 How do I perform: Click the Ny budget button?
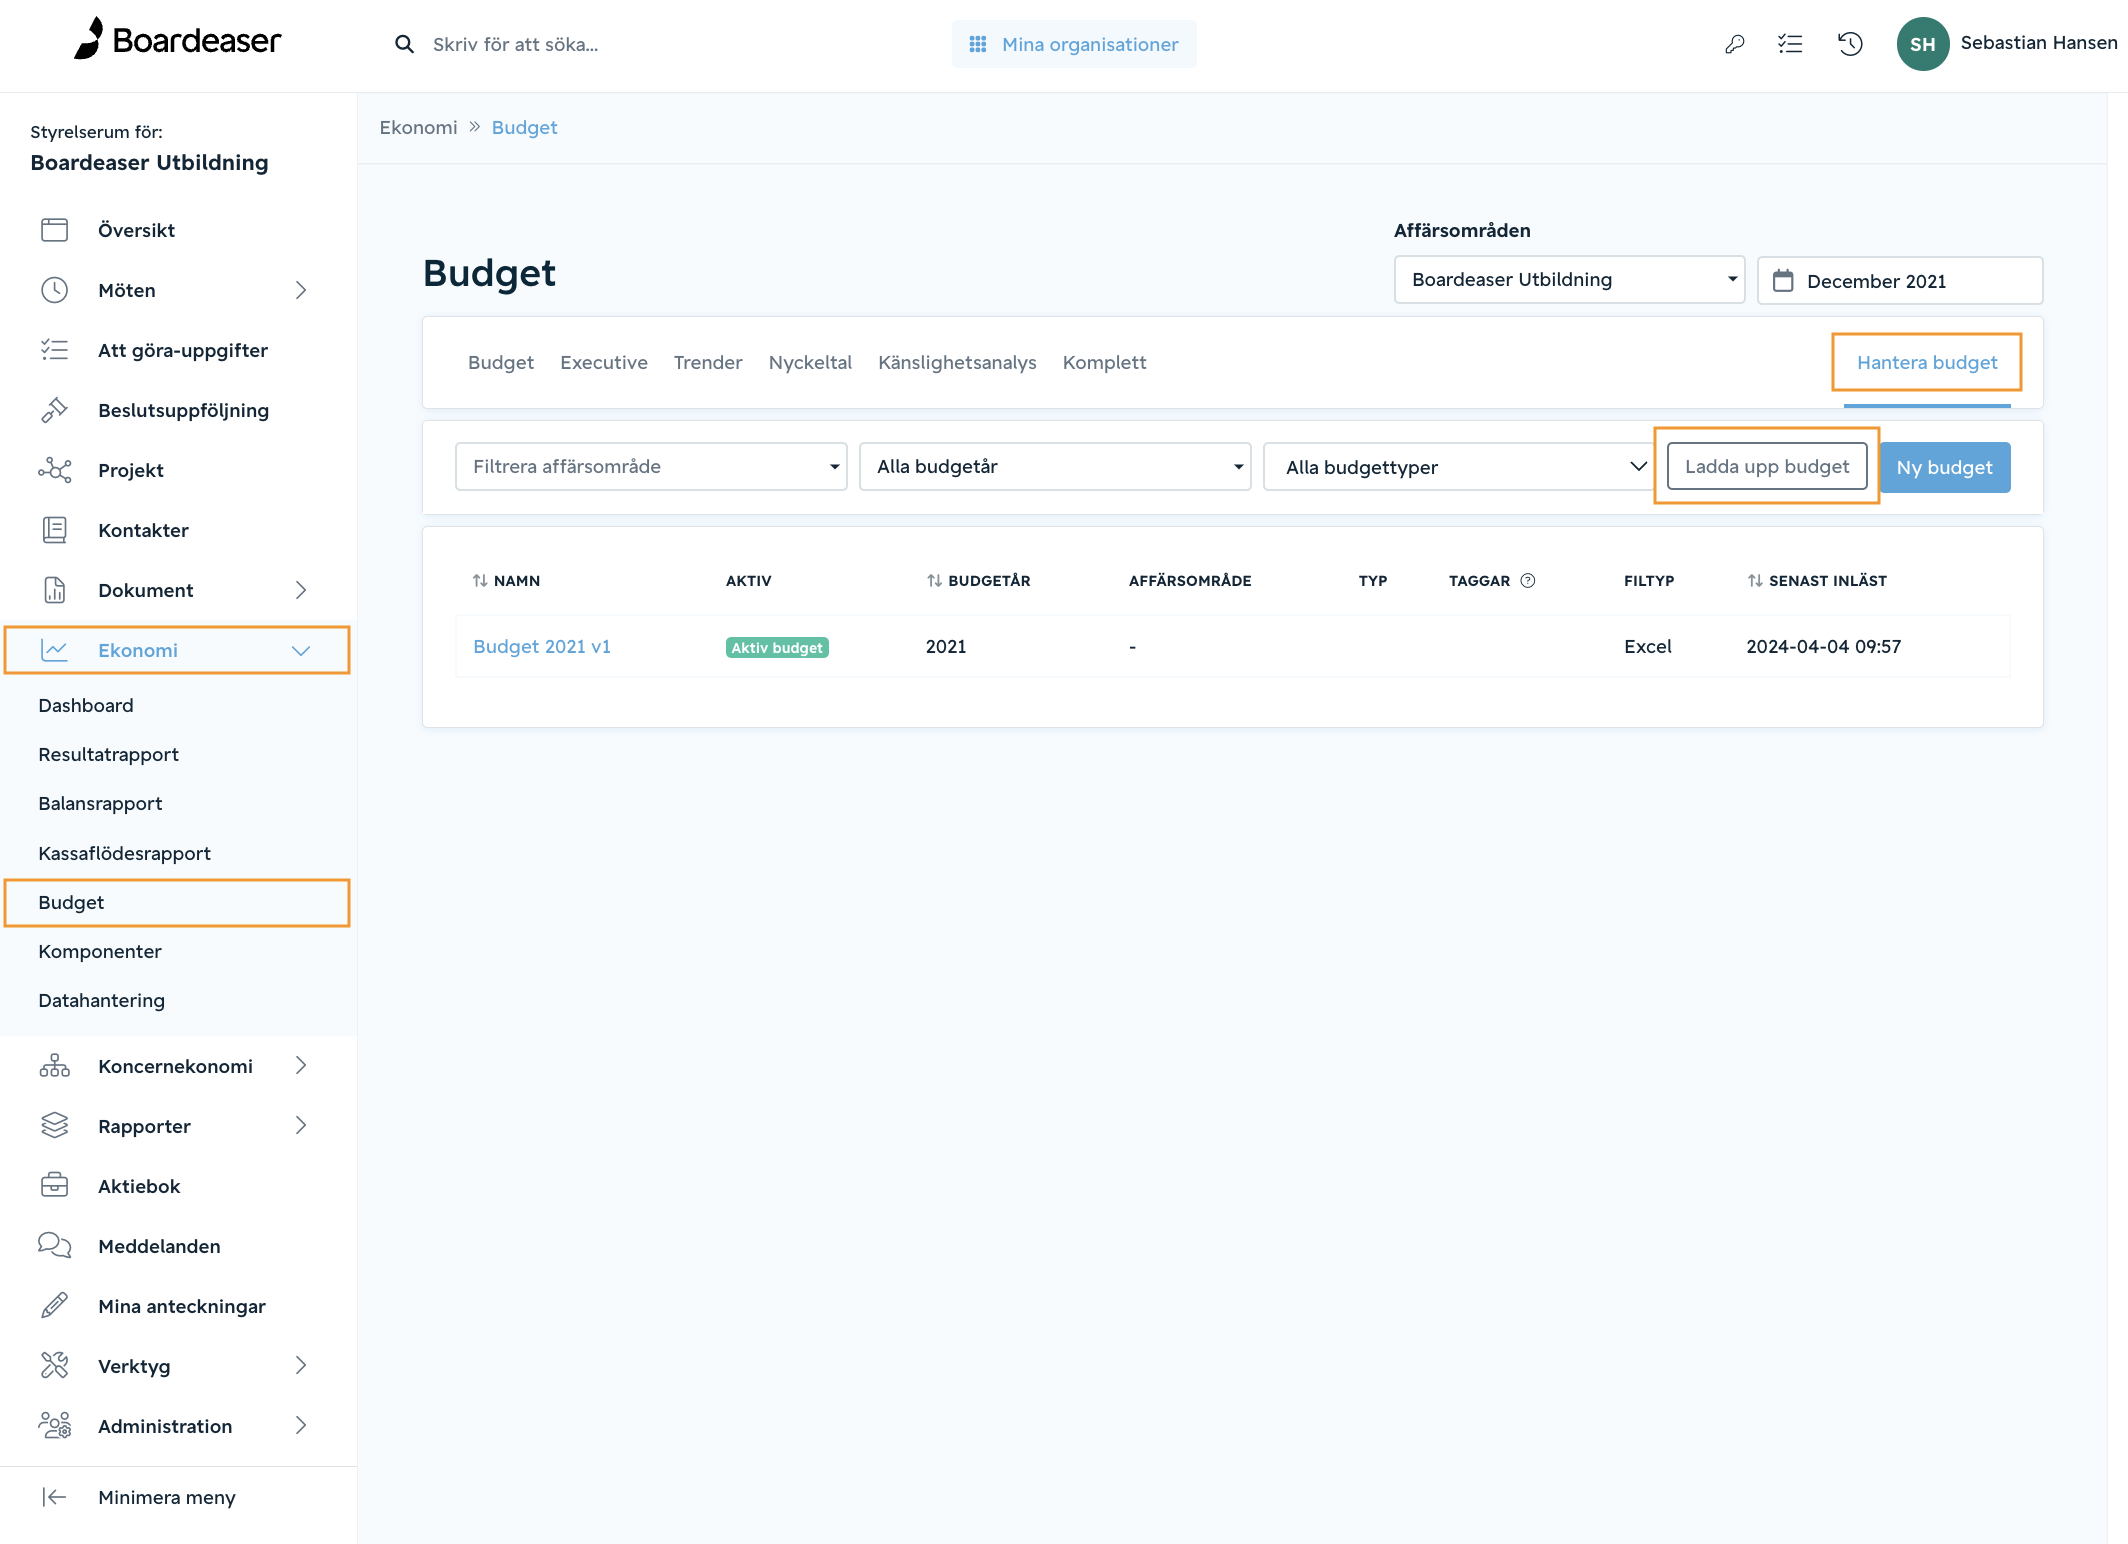[x=1945, y=467]
